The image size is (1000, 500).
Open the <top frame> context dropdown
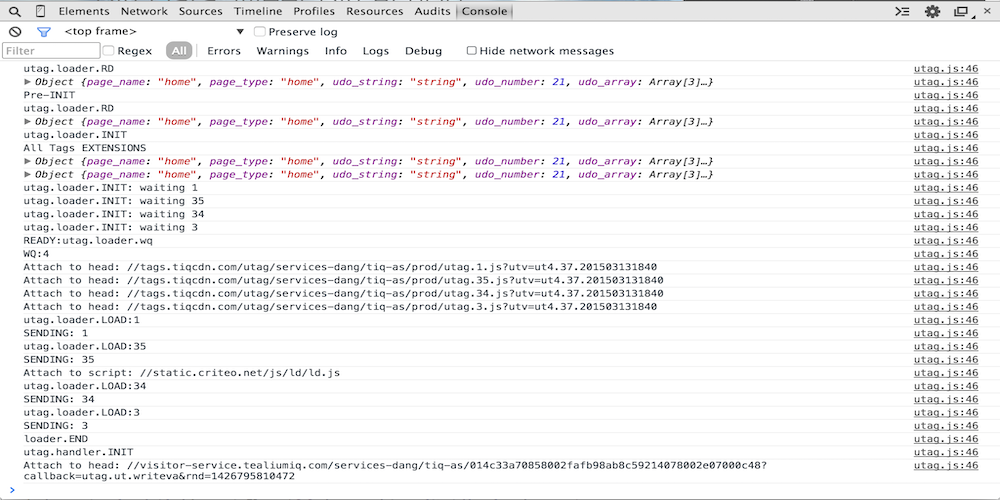coord(154,31)
